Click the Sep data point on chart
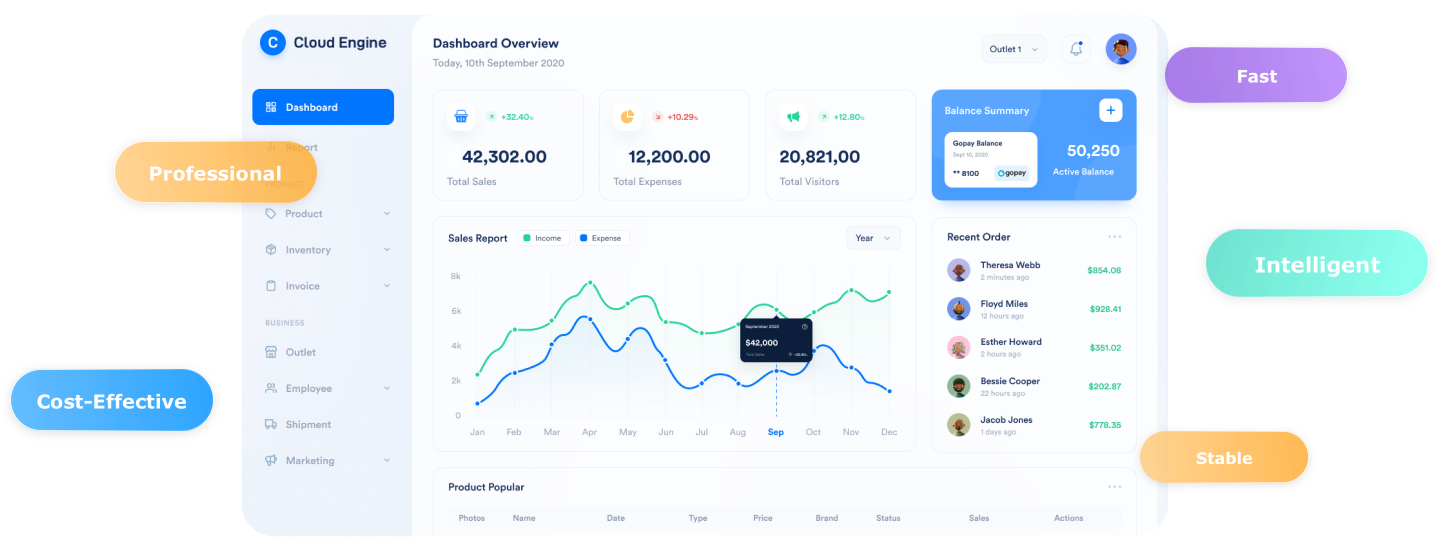Screen dimensions: 1440x551 coord(776,371)
